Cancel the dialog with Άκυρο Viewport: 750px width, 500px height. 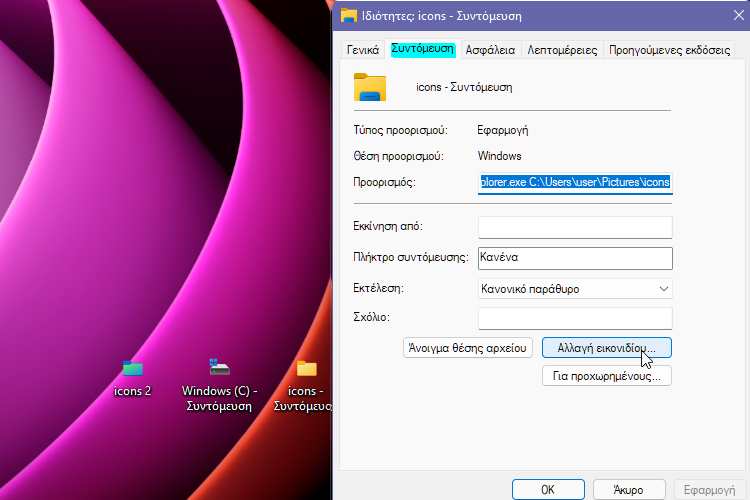(x=628, y=490)
